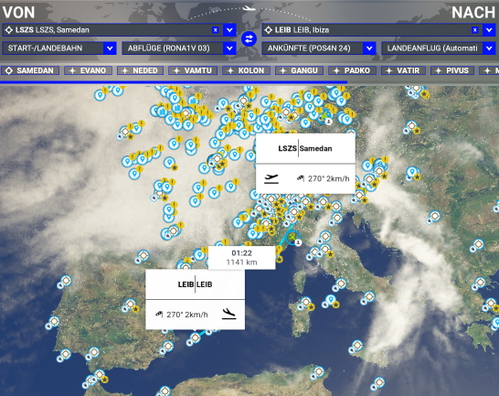Select the SAMEDAN waypoint
499x396 pixels.
click(x=30, y=70)
